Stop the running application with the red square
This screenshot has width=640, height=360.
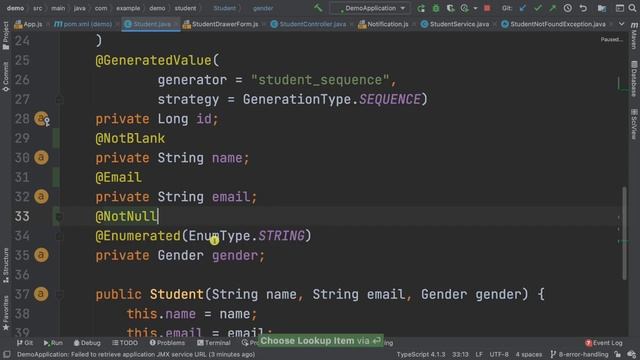487,8
